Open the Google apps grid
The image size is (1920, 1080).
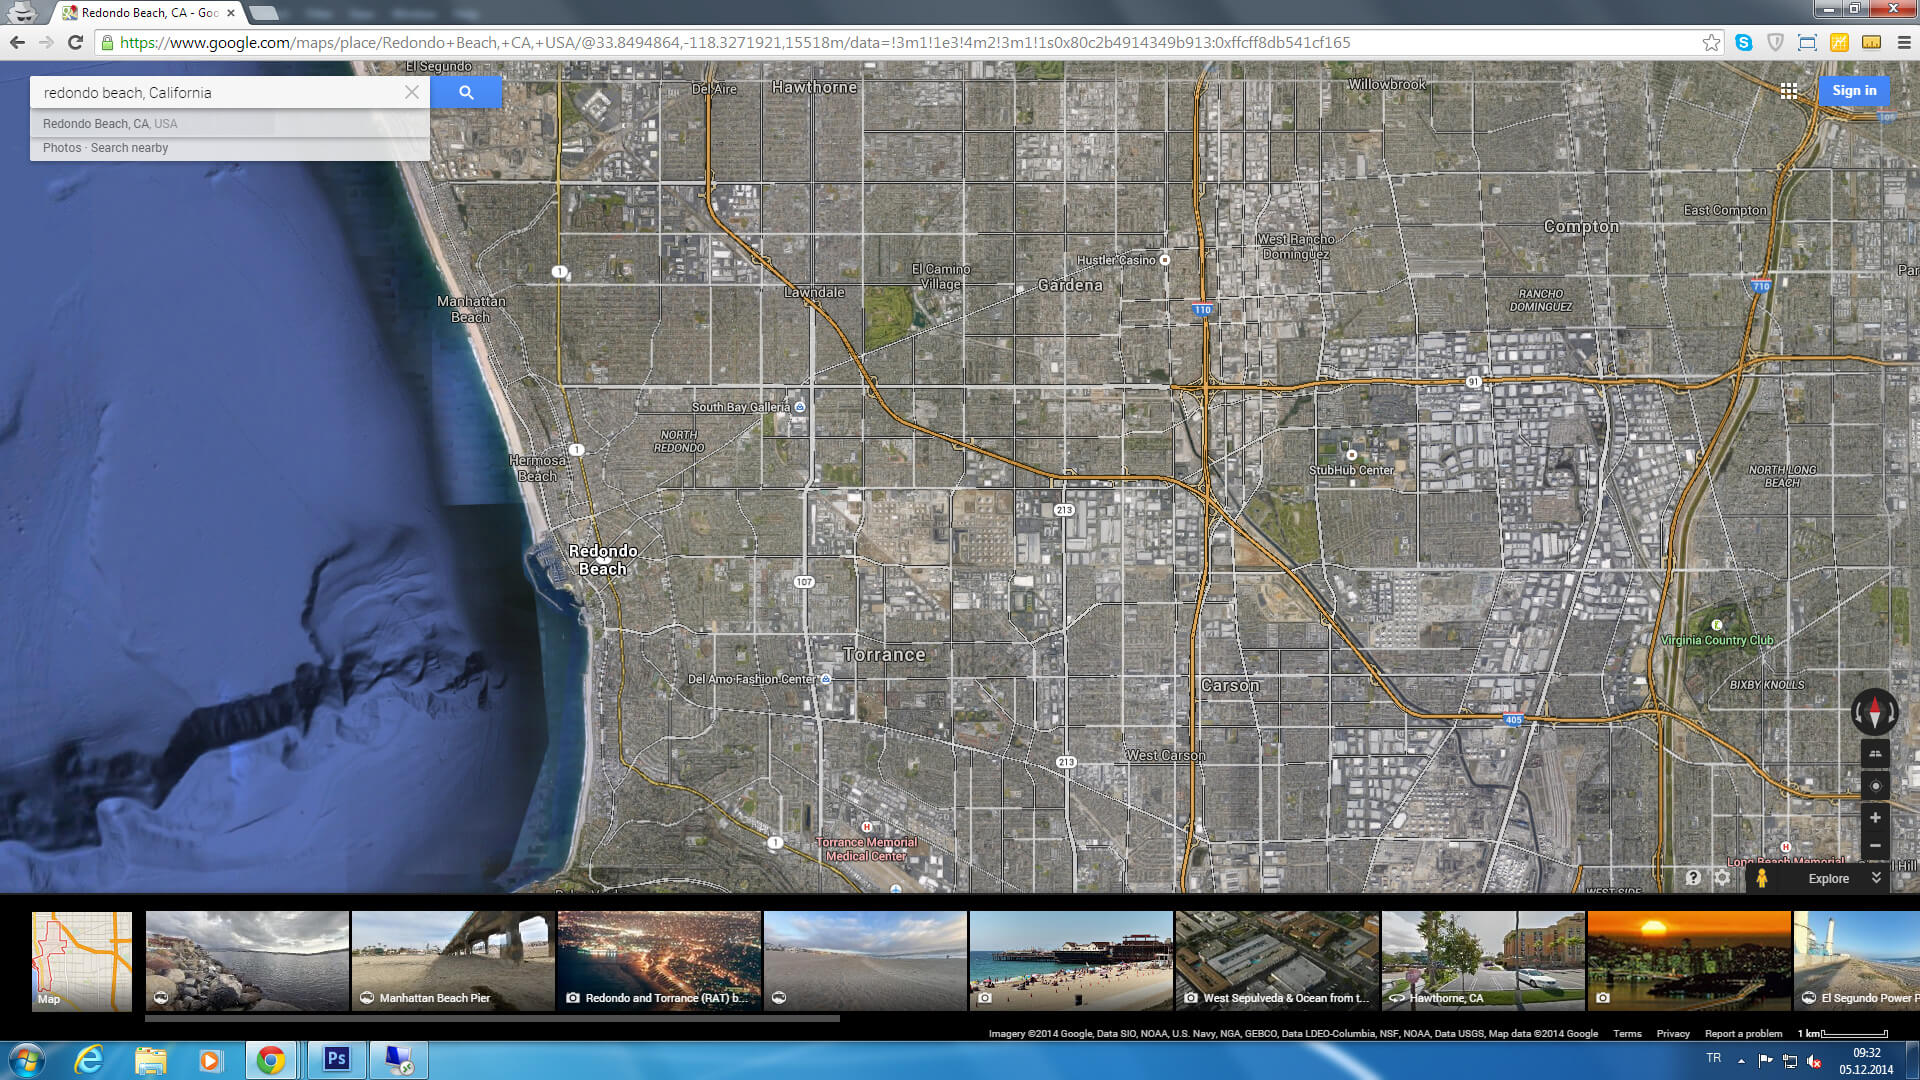(x=1789, y=91)
